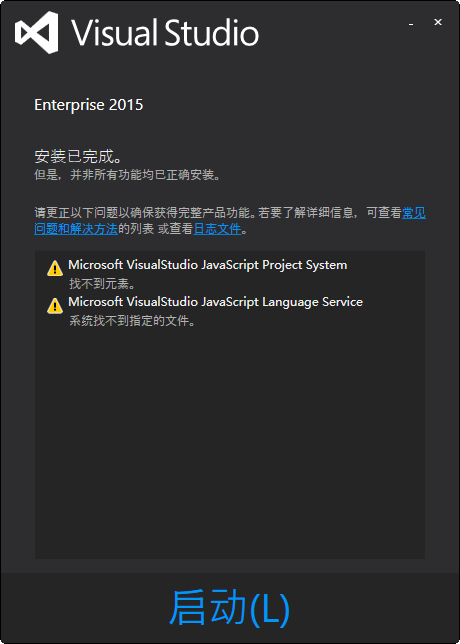Select the JavaScript Project System error entry
460x644 pixels.
click(208, 265)
